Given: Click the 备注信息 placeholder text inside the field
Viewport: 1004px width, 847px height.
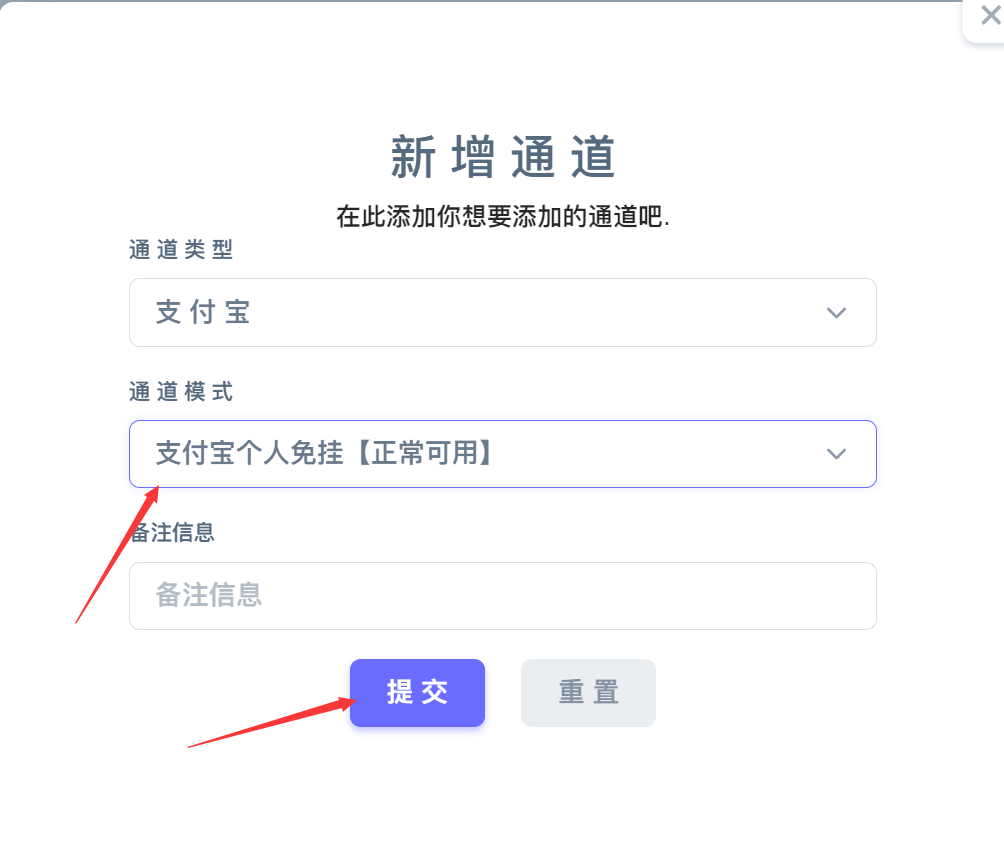Looking at the screenshot, I should [x=209, y=595].
